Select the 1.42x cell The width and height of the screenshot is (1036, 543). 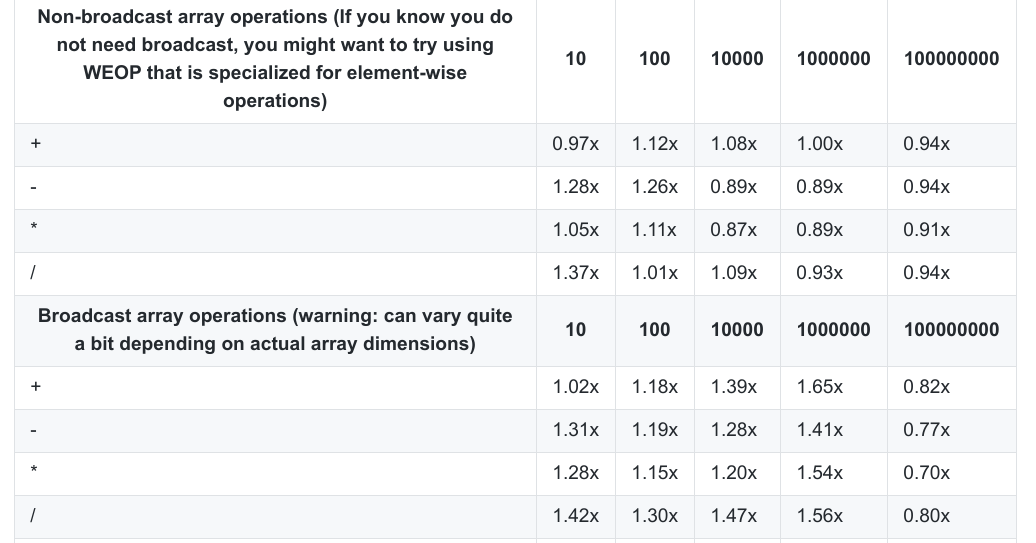576,516
